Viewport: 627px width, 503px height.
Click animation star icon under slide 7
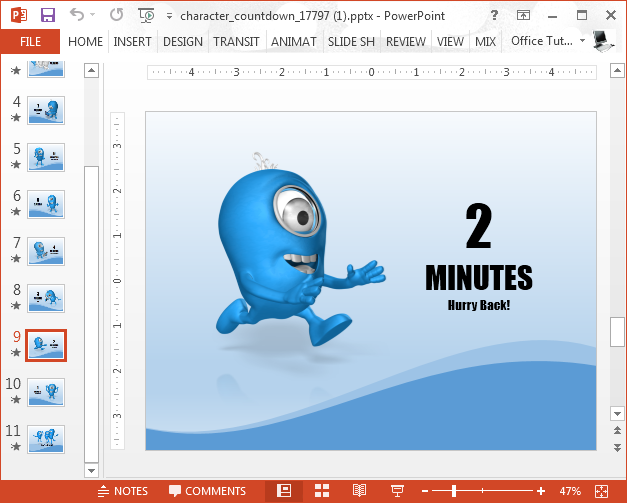click(16, 258)
